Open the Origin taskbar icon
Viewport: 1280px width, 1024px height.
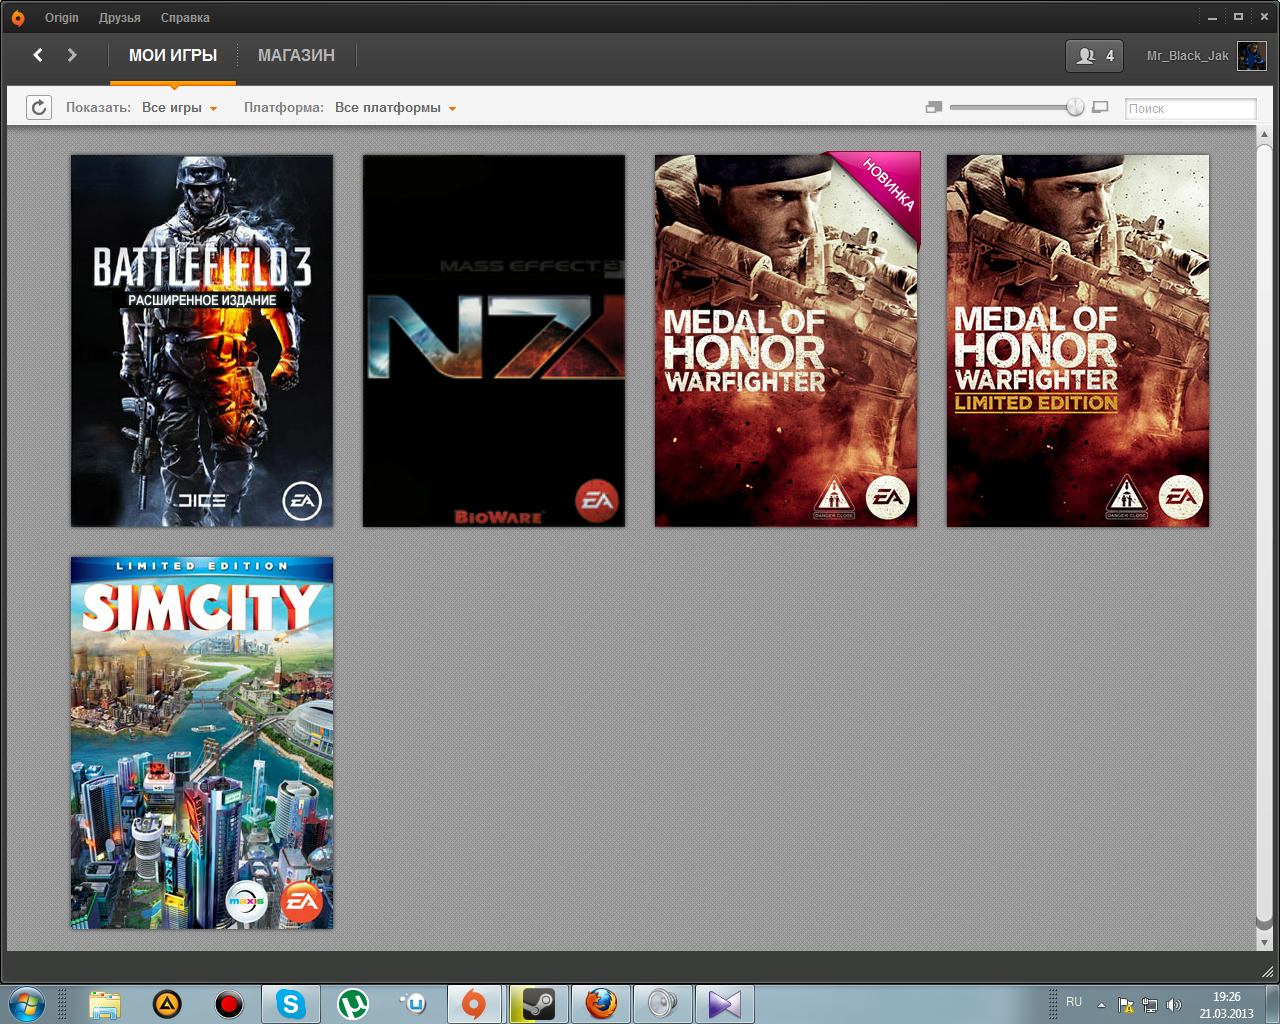(476, 1004)
